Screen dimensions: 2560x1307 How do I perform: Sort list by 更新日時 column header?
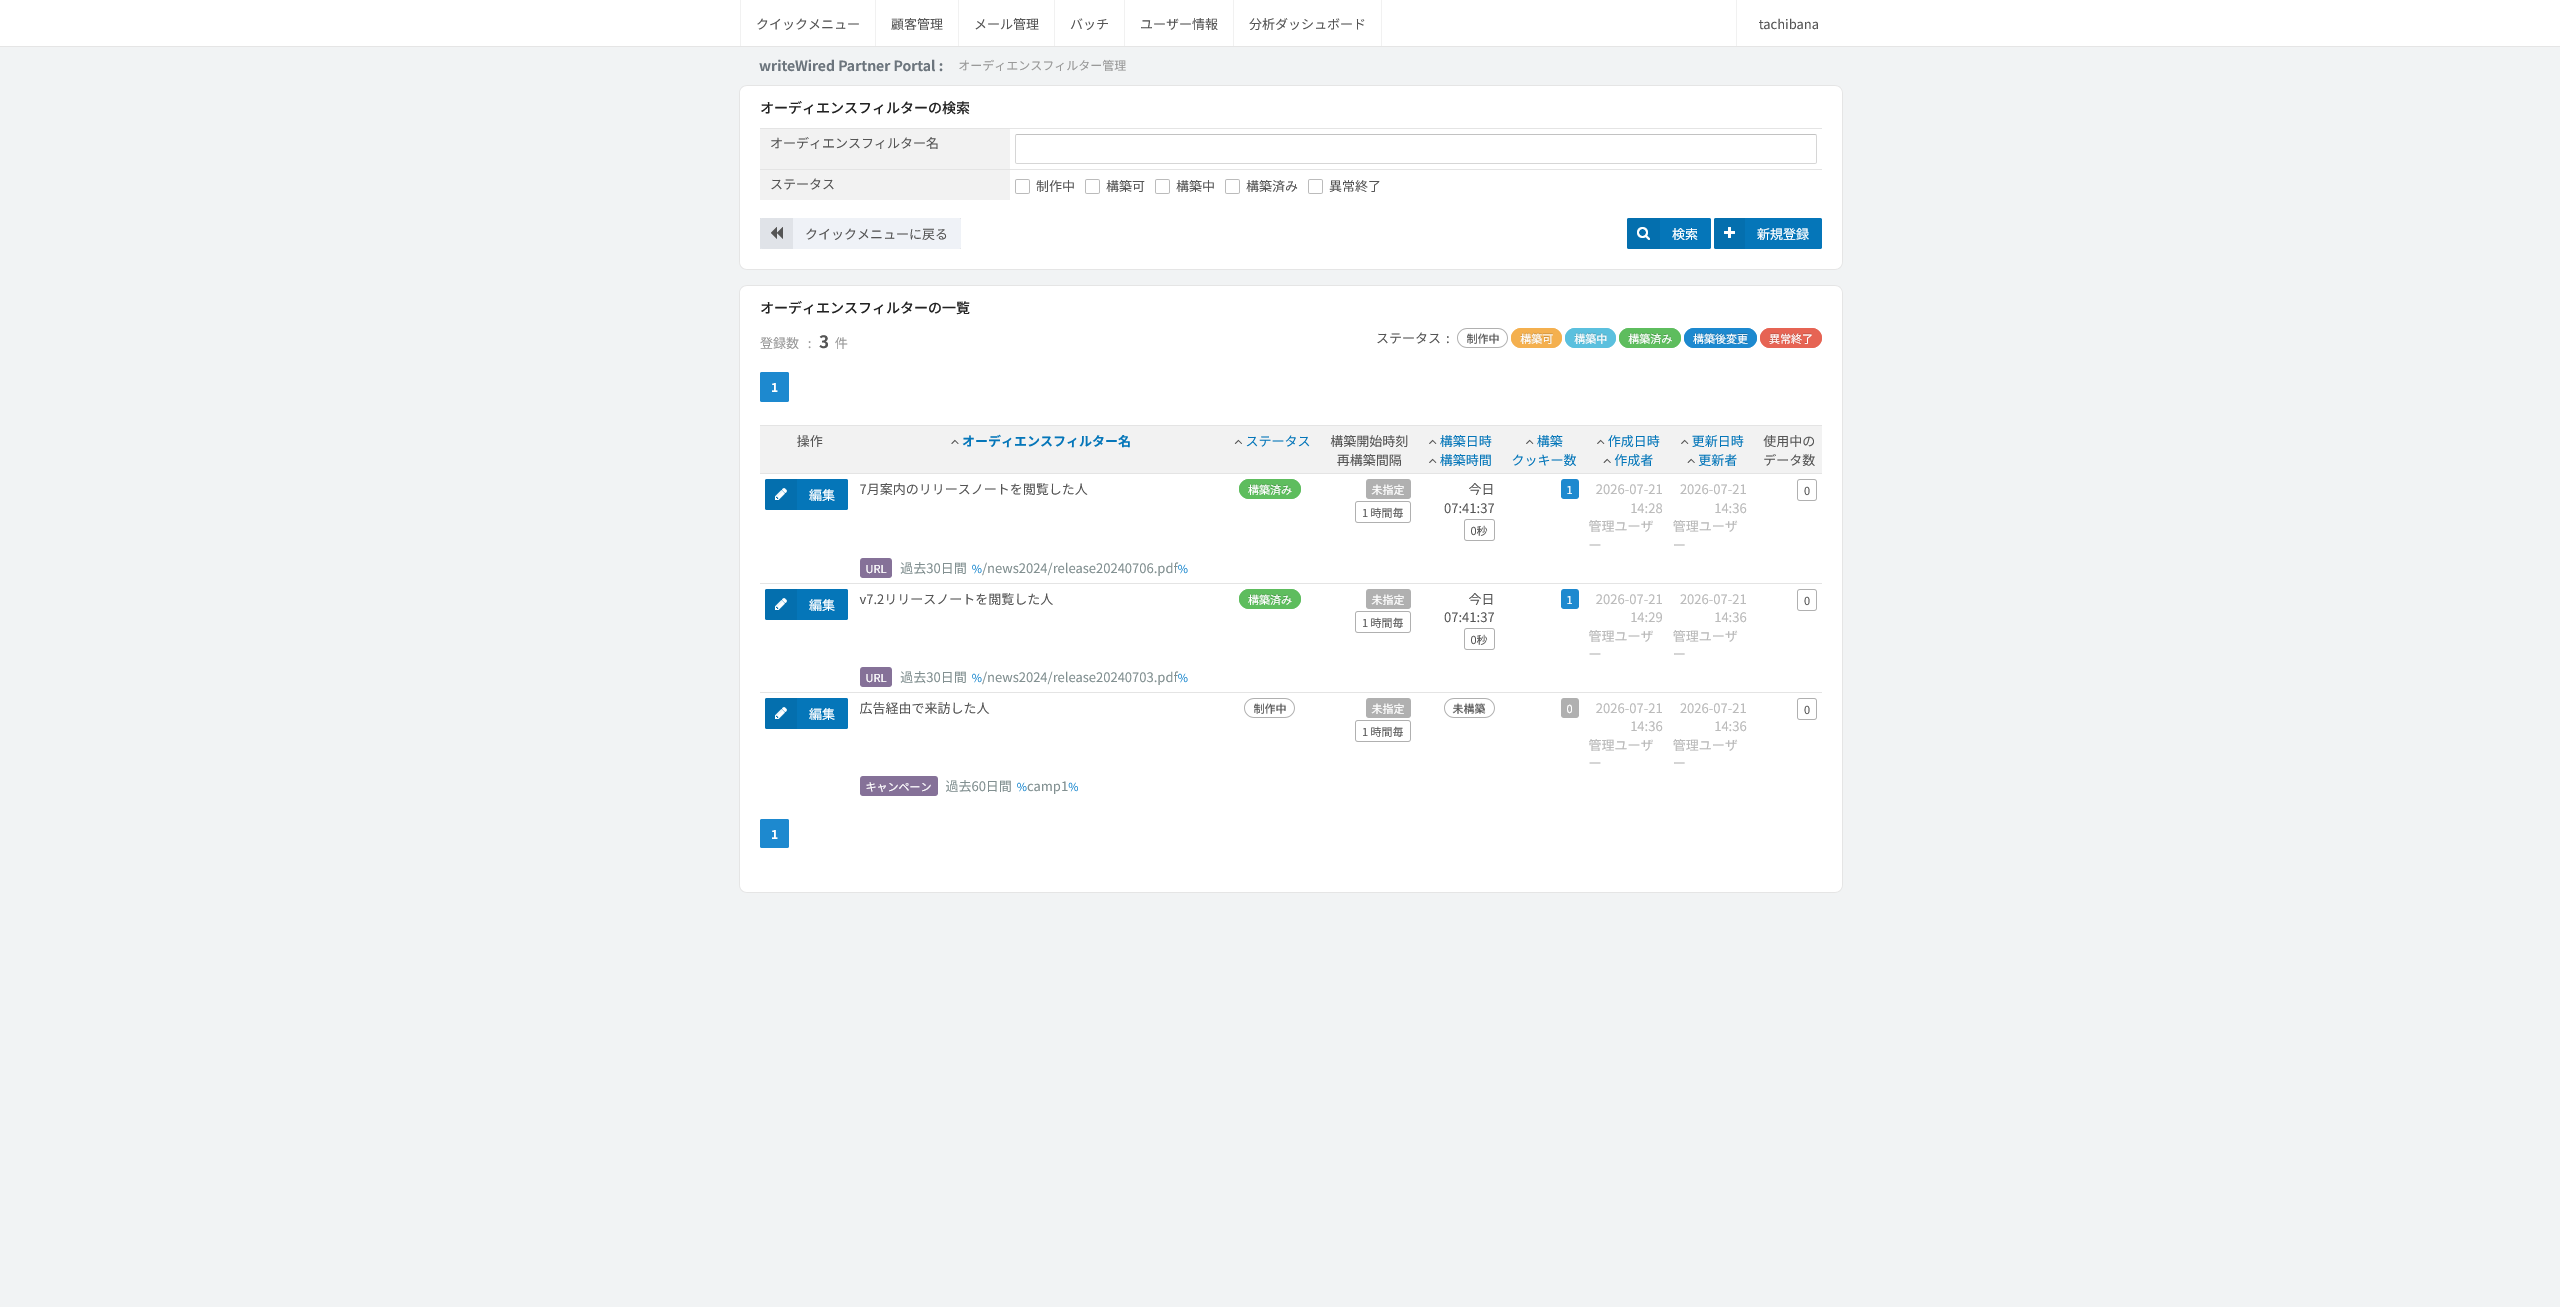[1717, 441]
